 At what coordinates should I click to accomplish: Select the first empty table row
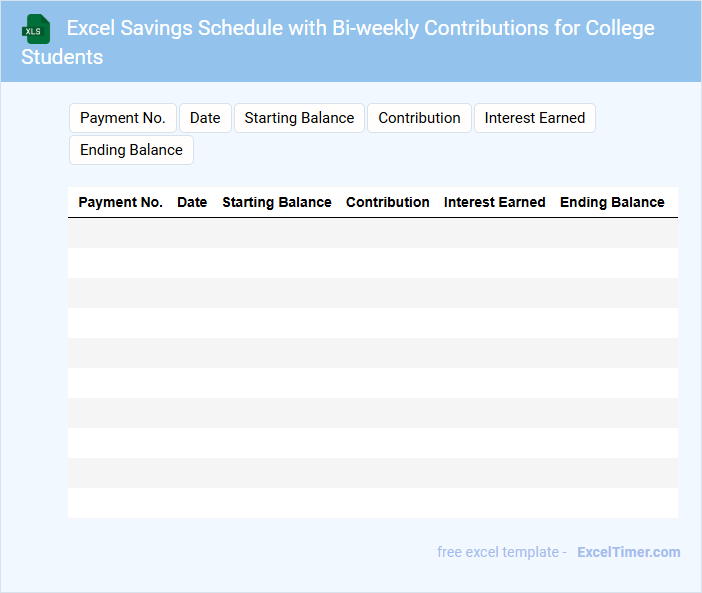[x=372, y=233]
